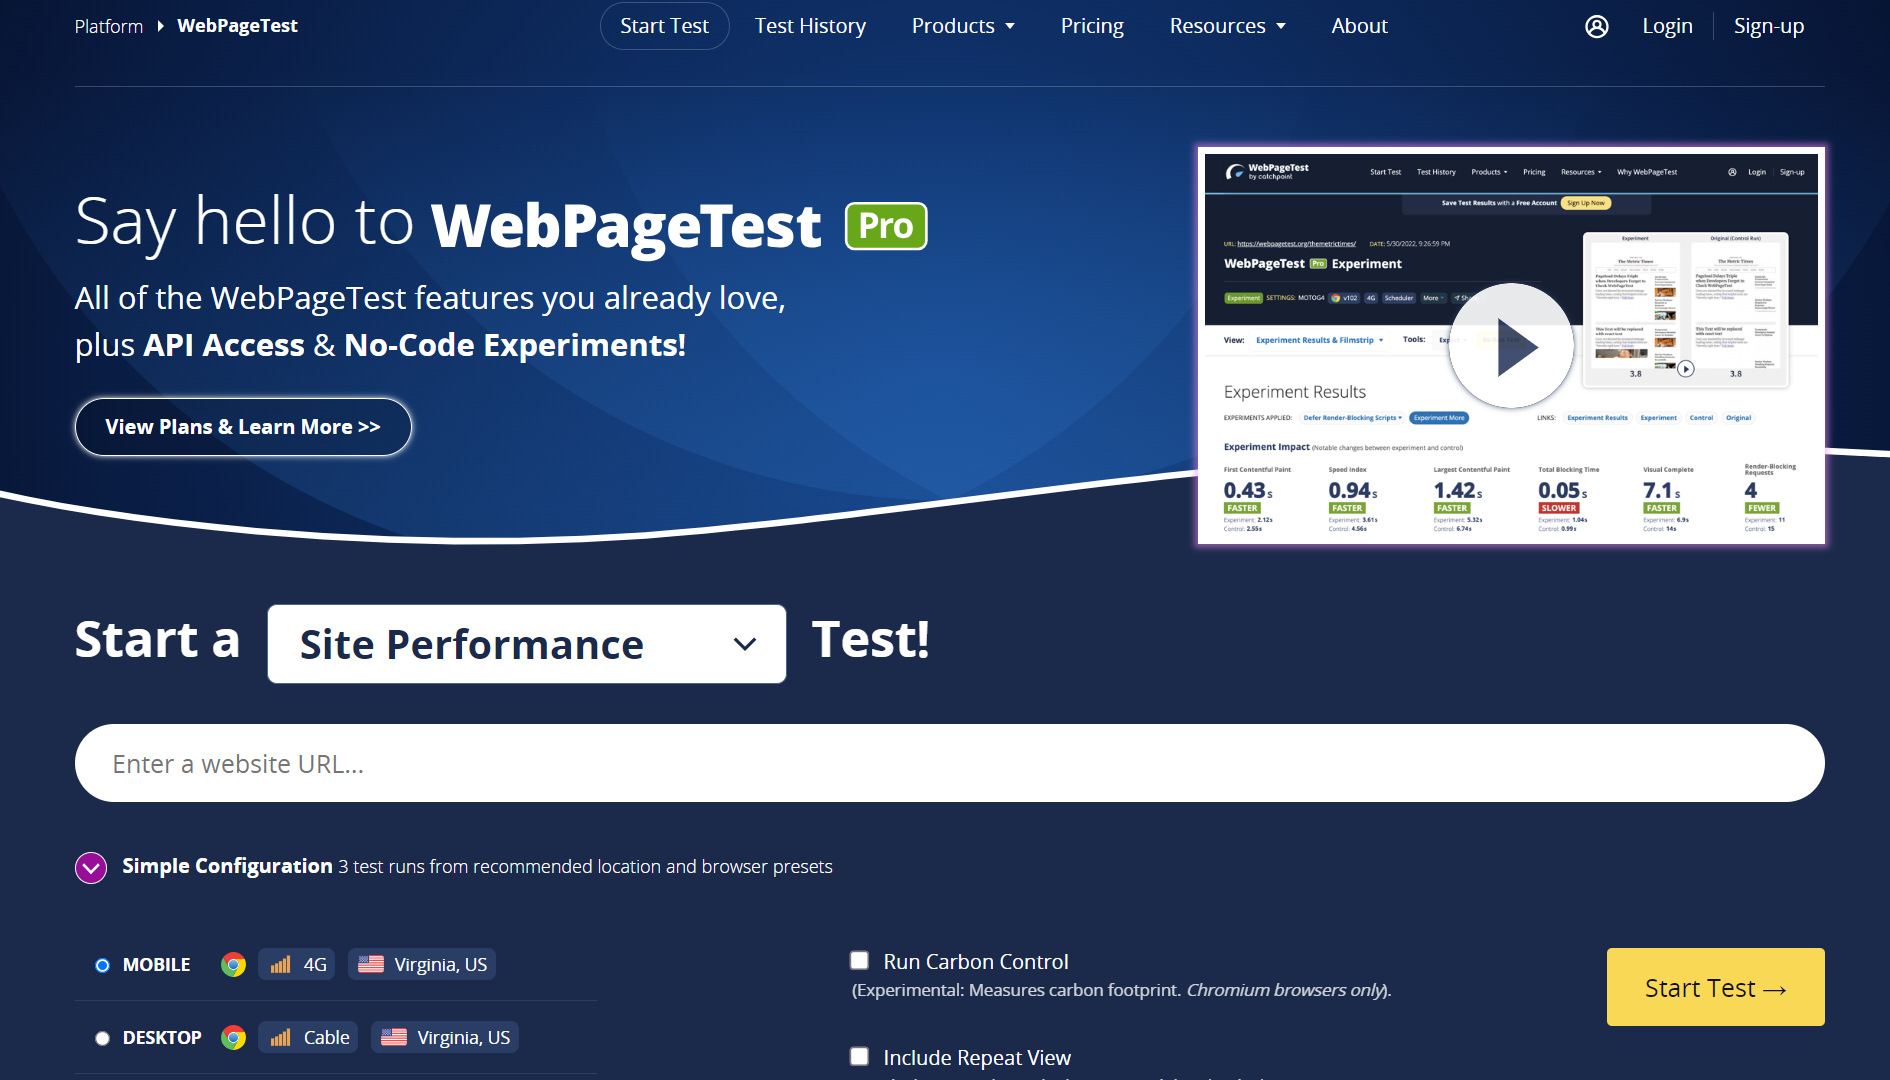This screenshot has height=1080, width=1890.
Task: Open the Pricing page
Action: 1092,26
